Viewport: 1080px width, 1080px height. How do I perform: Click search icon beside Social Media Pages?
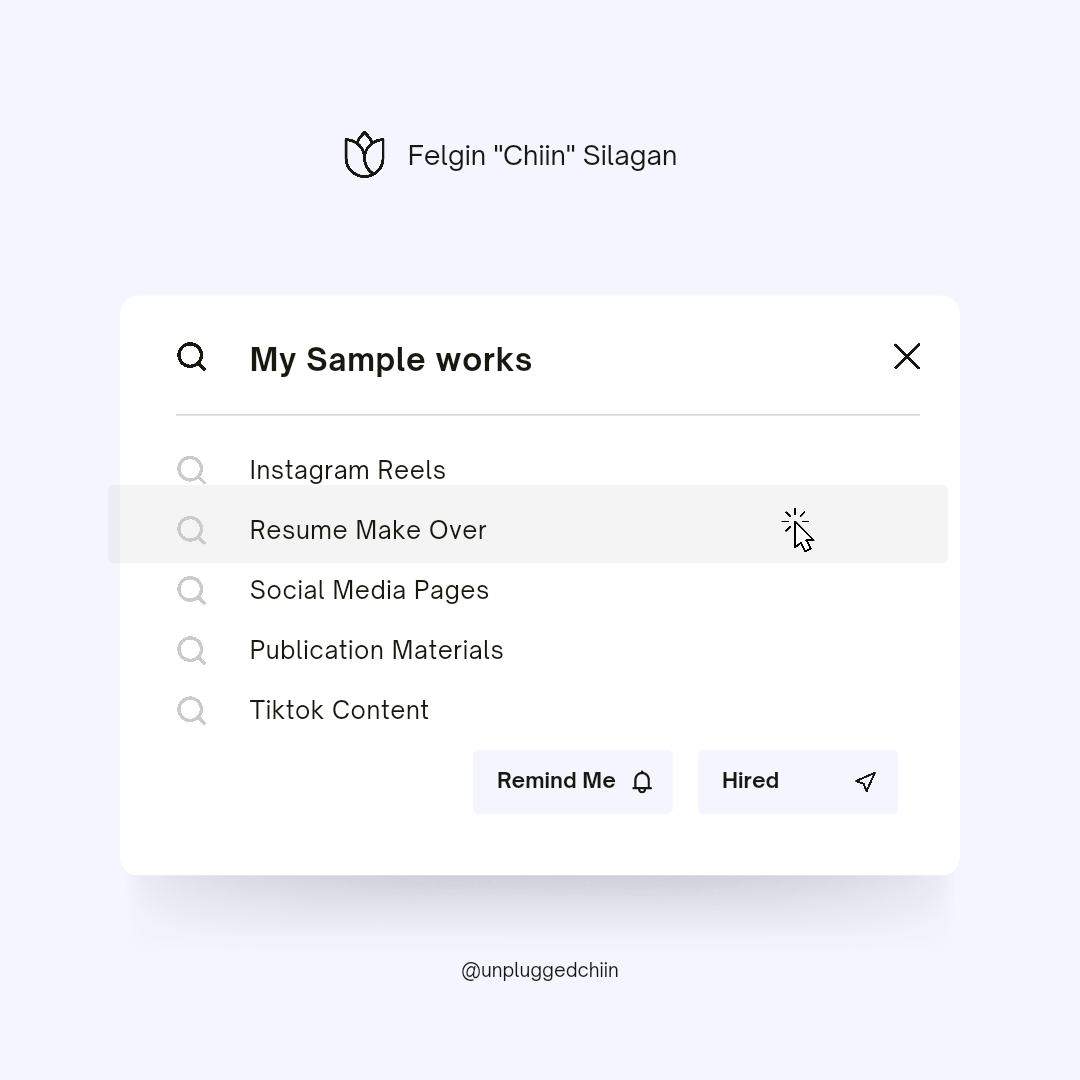[x=191, y=590]
